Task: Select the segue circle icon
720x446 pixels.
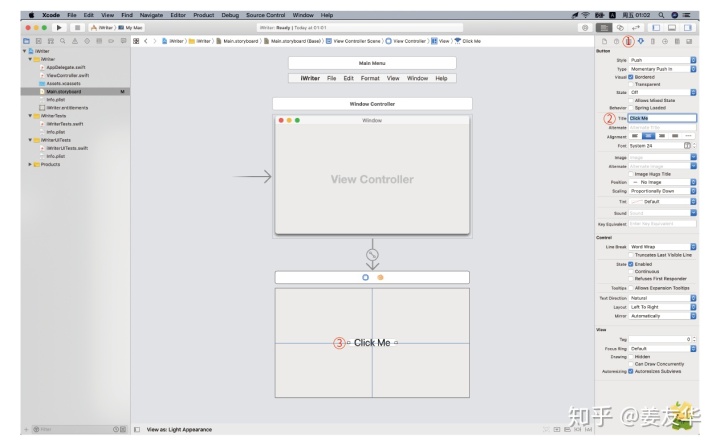Action: tap(372, 254)
